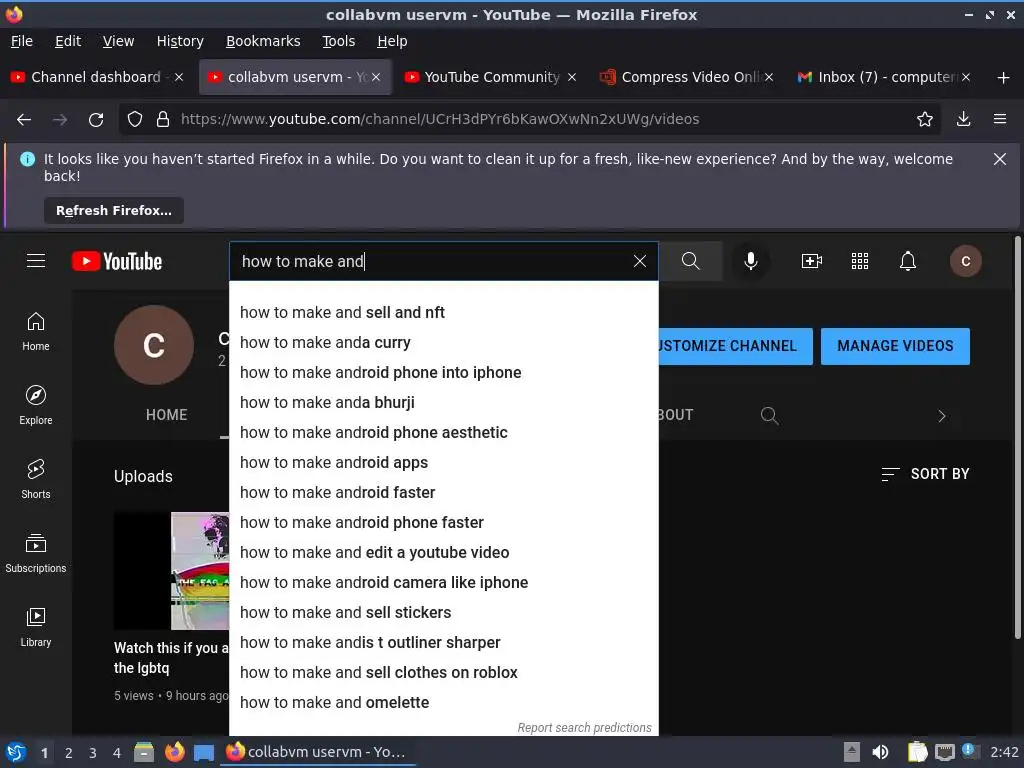Open Subscriptions in the sidebar
This screenshot has width=1024, height=768.
point(36,553)
